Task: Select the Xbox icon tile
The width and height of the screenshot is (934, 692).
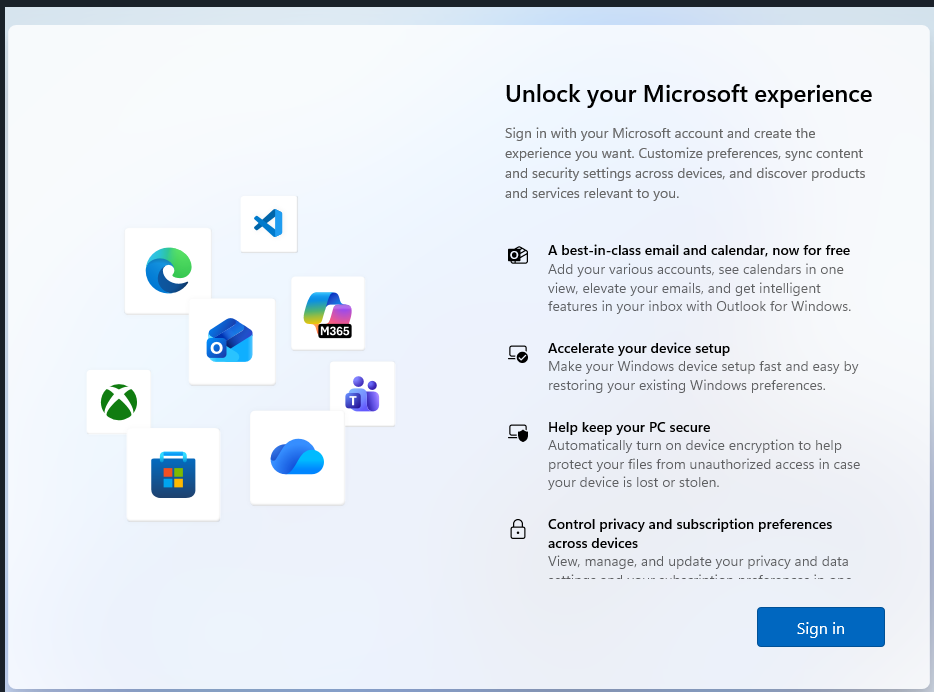Action: (x=118, y=402)
